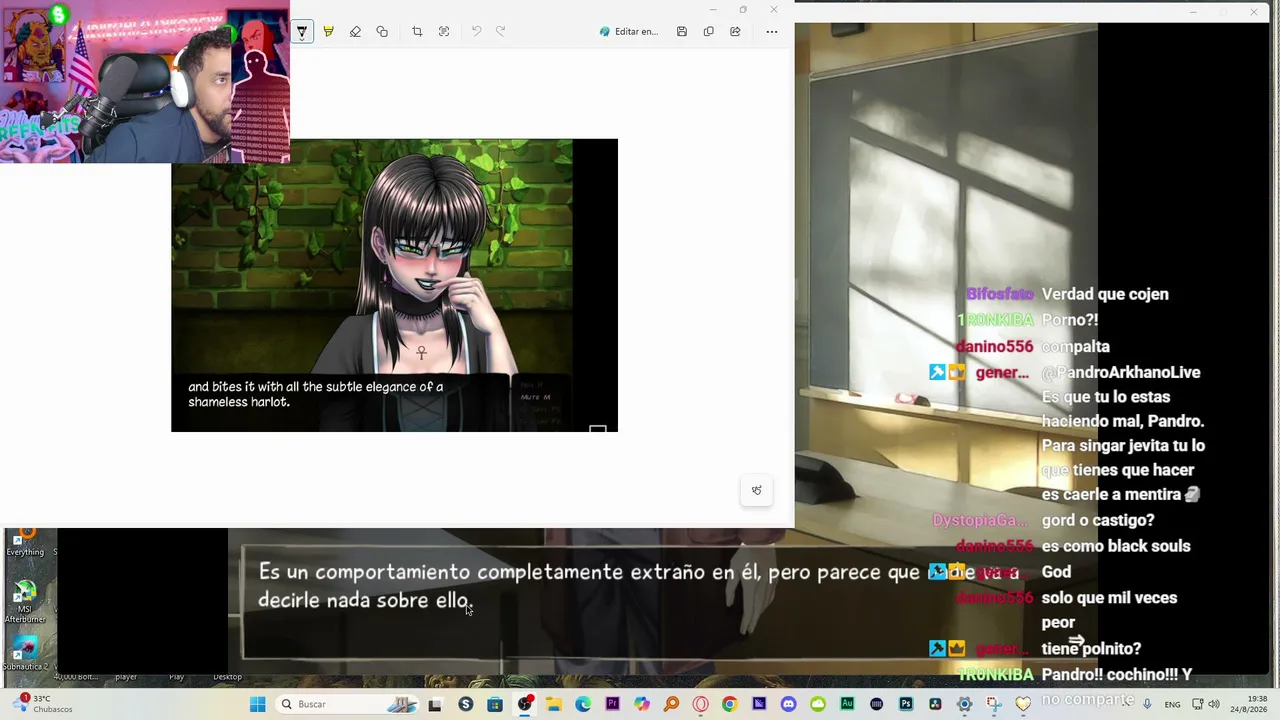Redo the edit in Snipping Tool
The image size is (1280, 720).
tap(501, 32)
